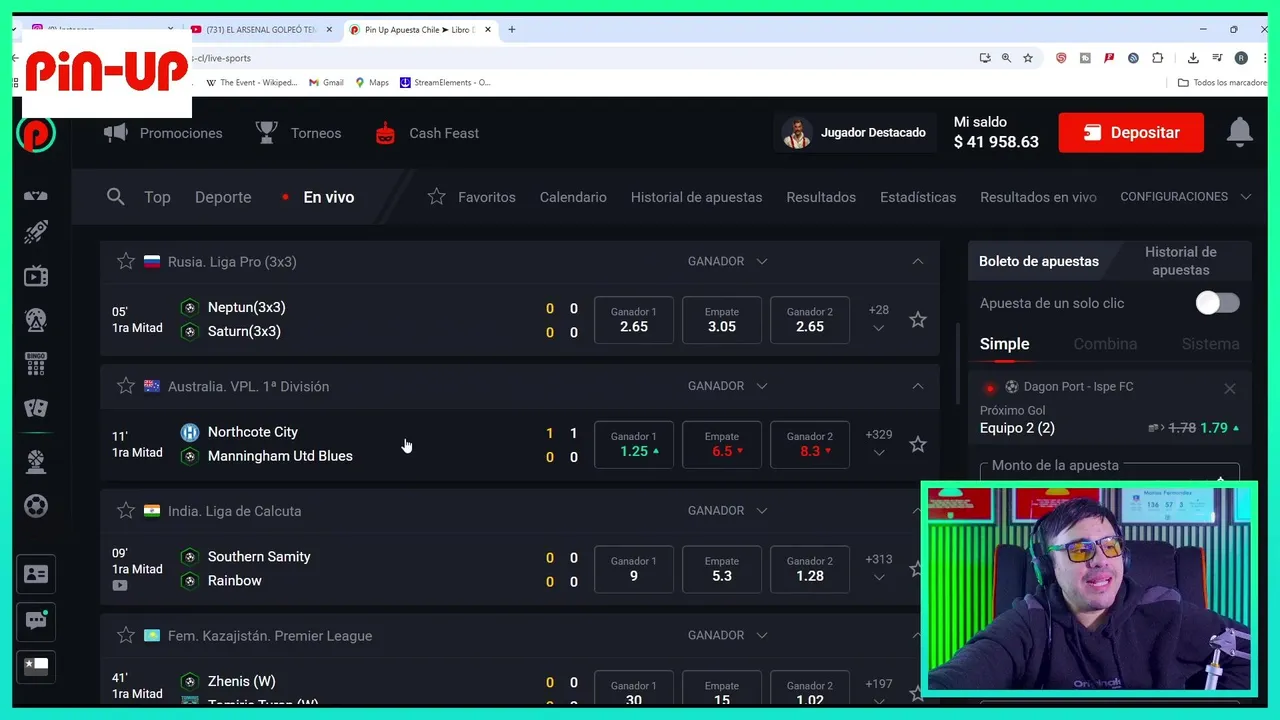Click the Pin-Up round logo icon
This screenshot has height=720, width=1280.
point(36,133)
